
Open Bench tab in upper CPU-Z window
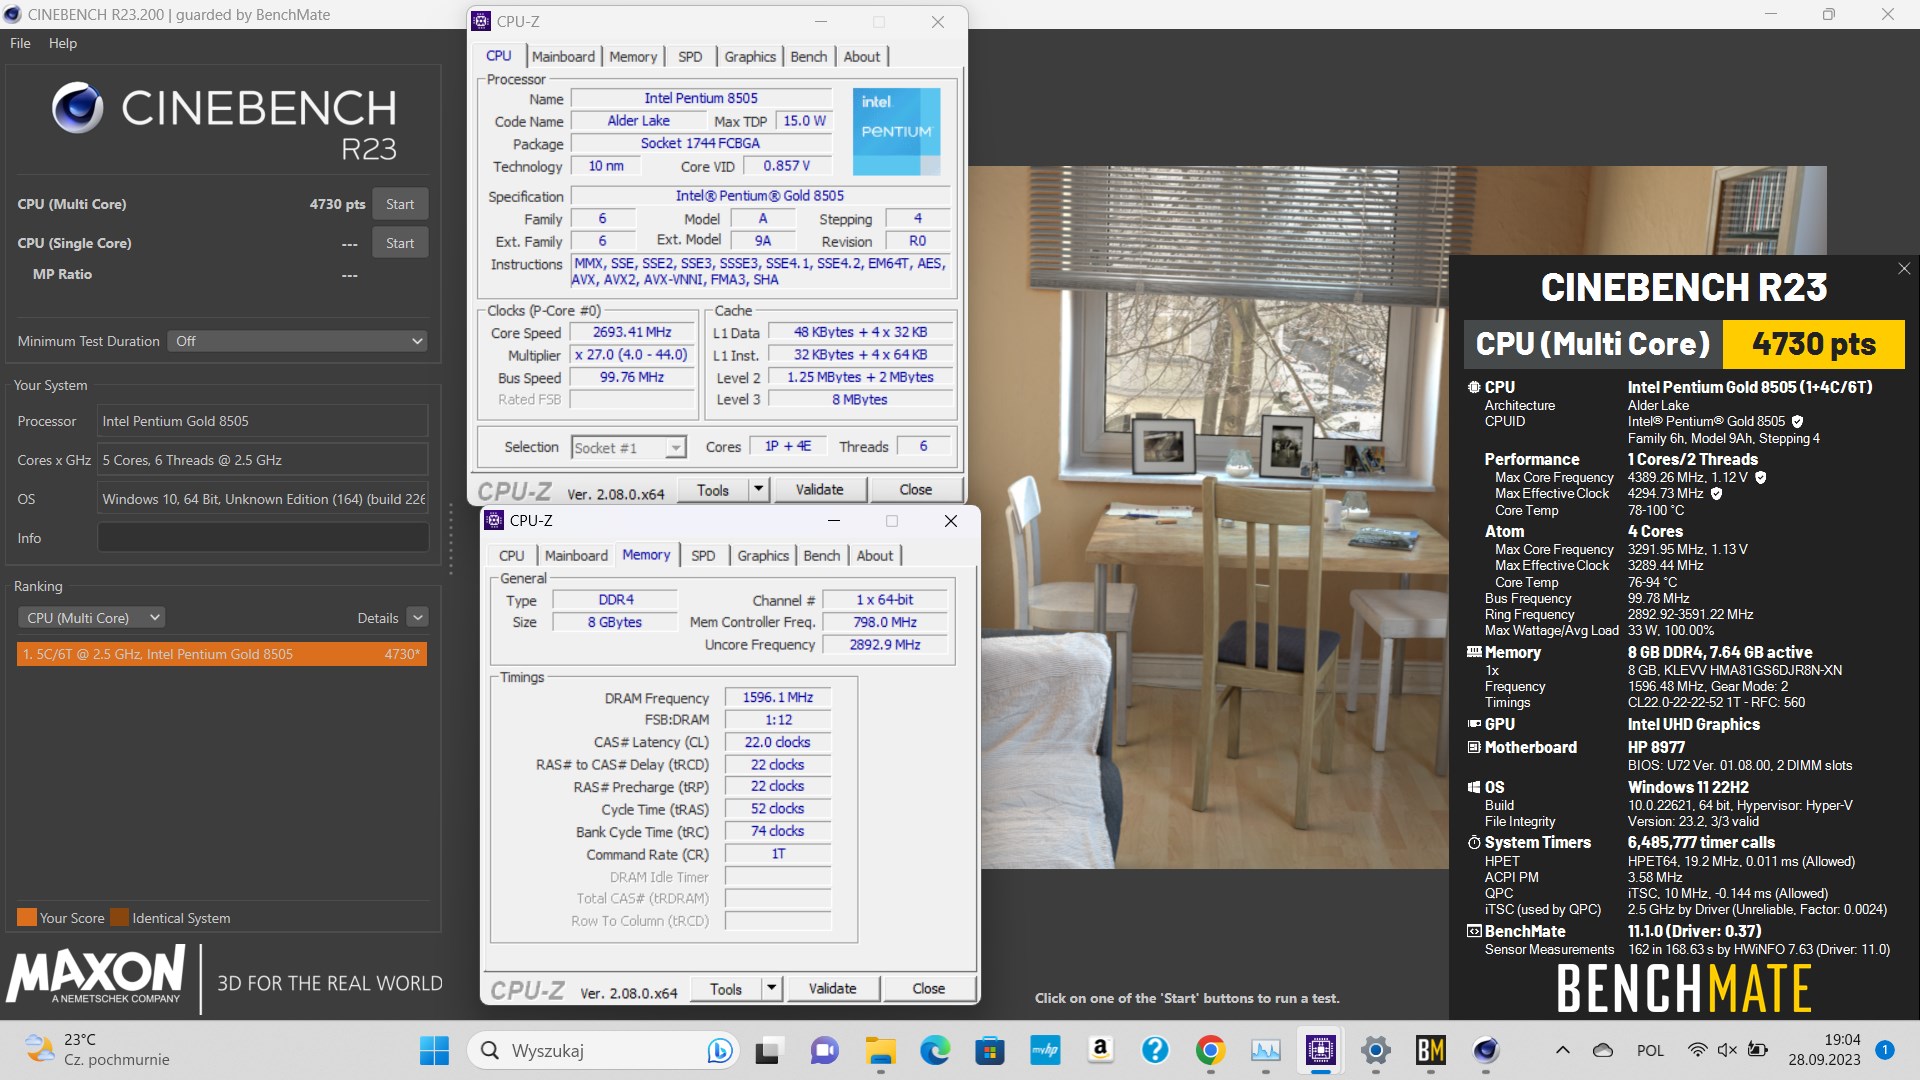(809, 57)
